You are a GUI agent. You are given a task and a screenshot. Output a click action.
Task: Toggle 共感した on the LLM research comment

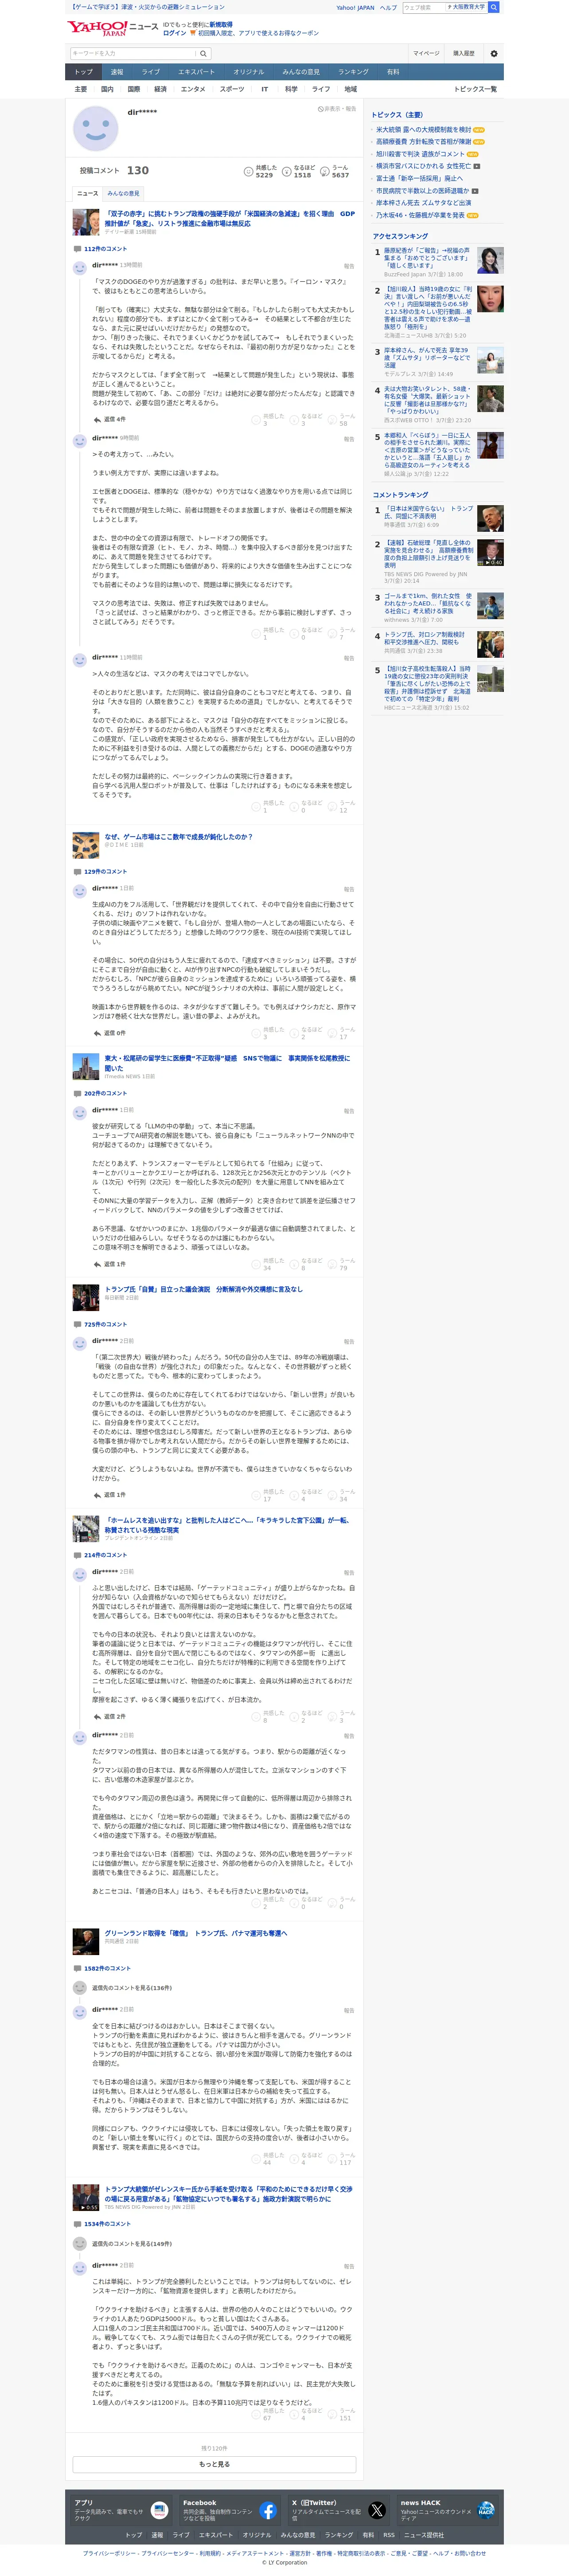click(267, 1264)
